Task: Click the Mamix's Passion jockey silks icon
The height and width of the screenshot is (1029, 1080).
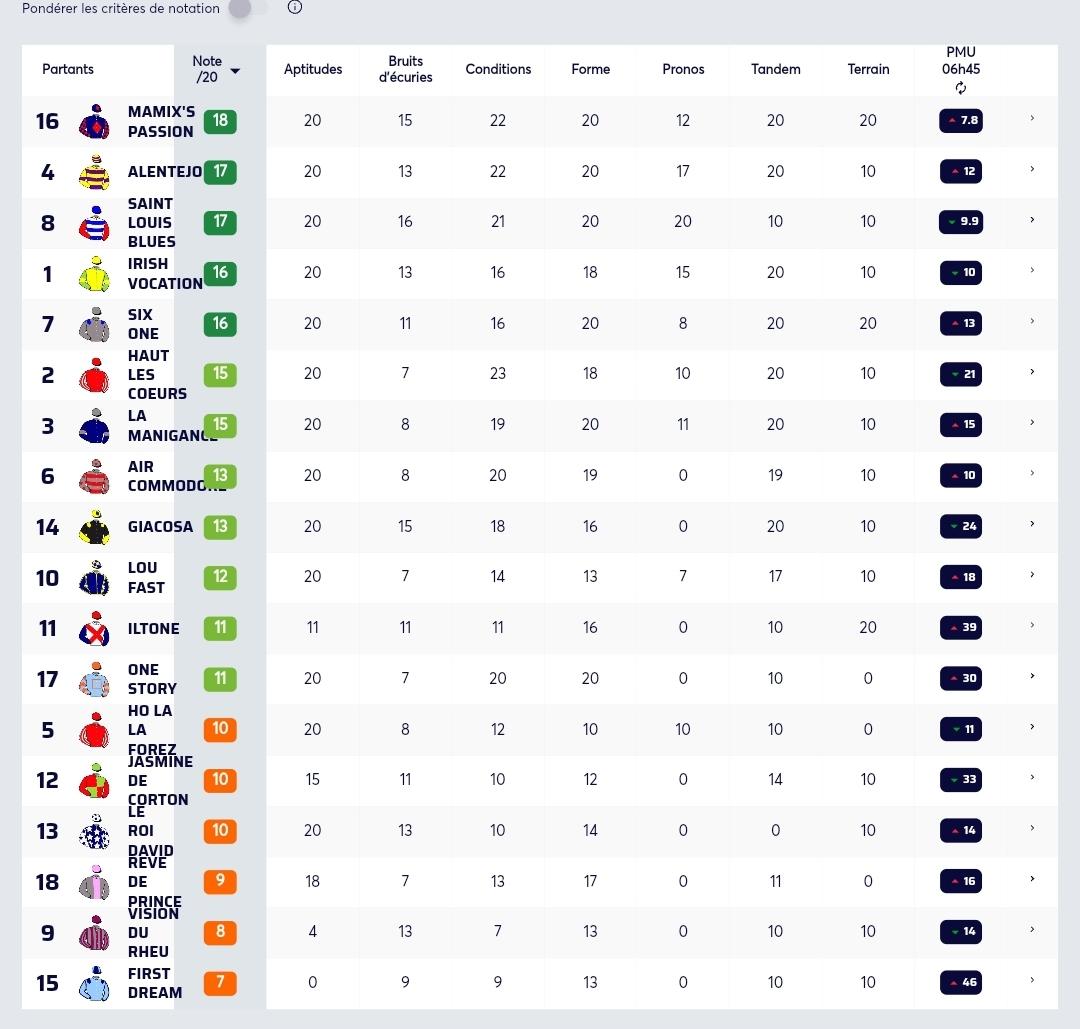Action: (x=94, y=121)
